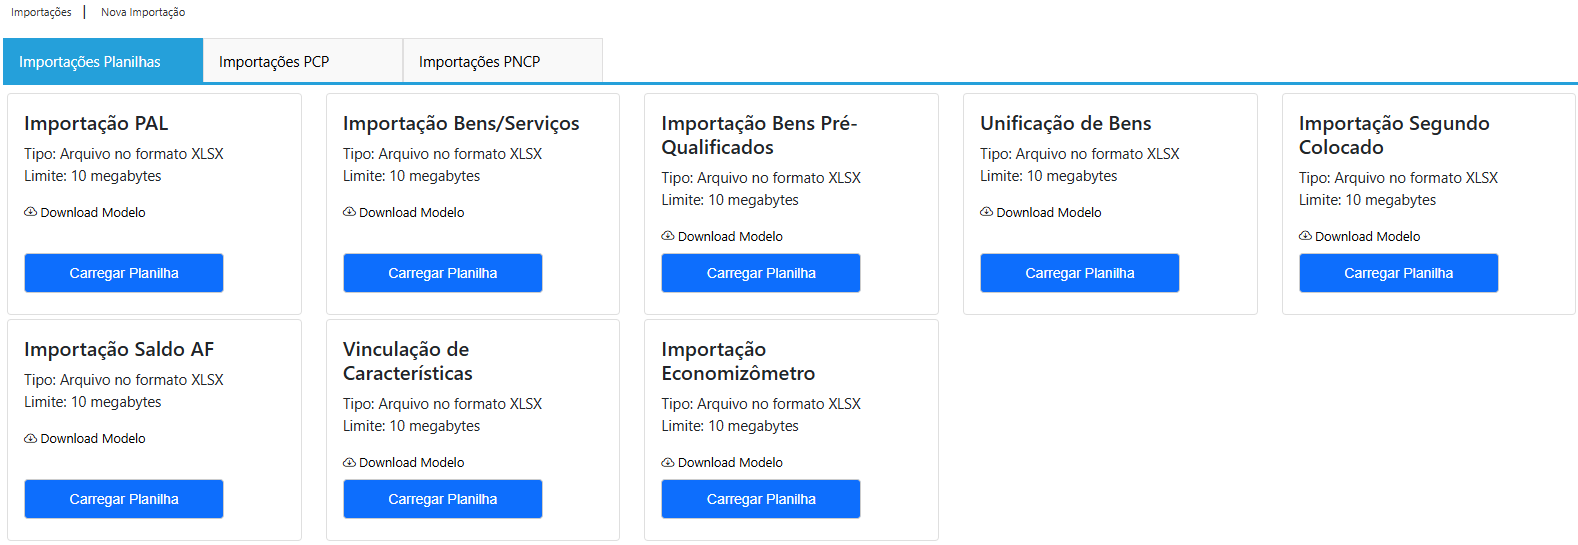1578x545 pixels.
Task: Upload spreadsheet for Importação Economizômetro
Action: [761, 499]
